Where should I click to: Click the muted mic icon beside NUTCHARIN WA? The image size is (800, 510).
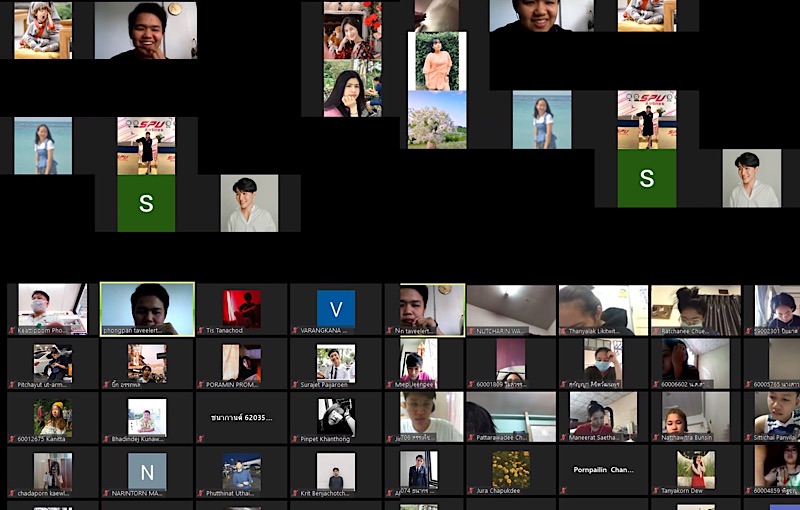point(471,331)
